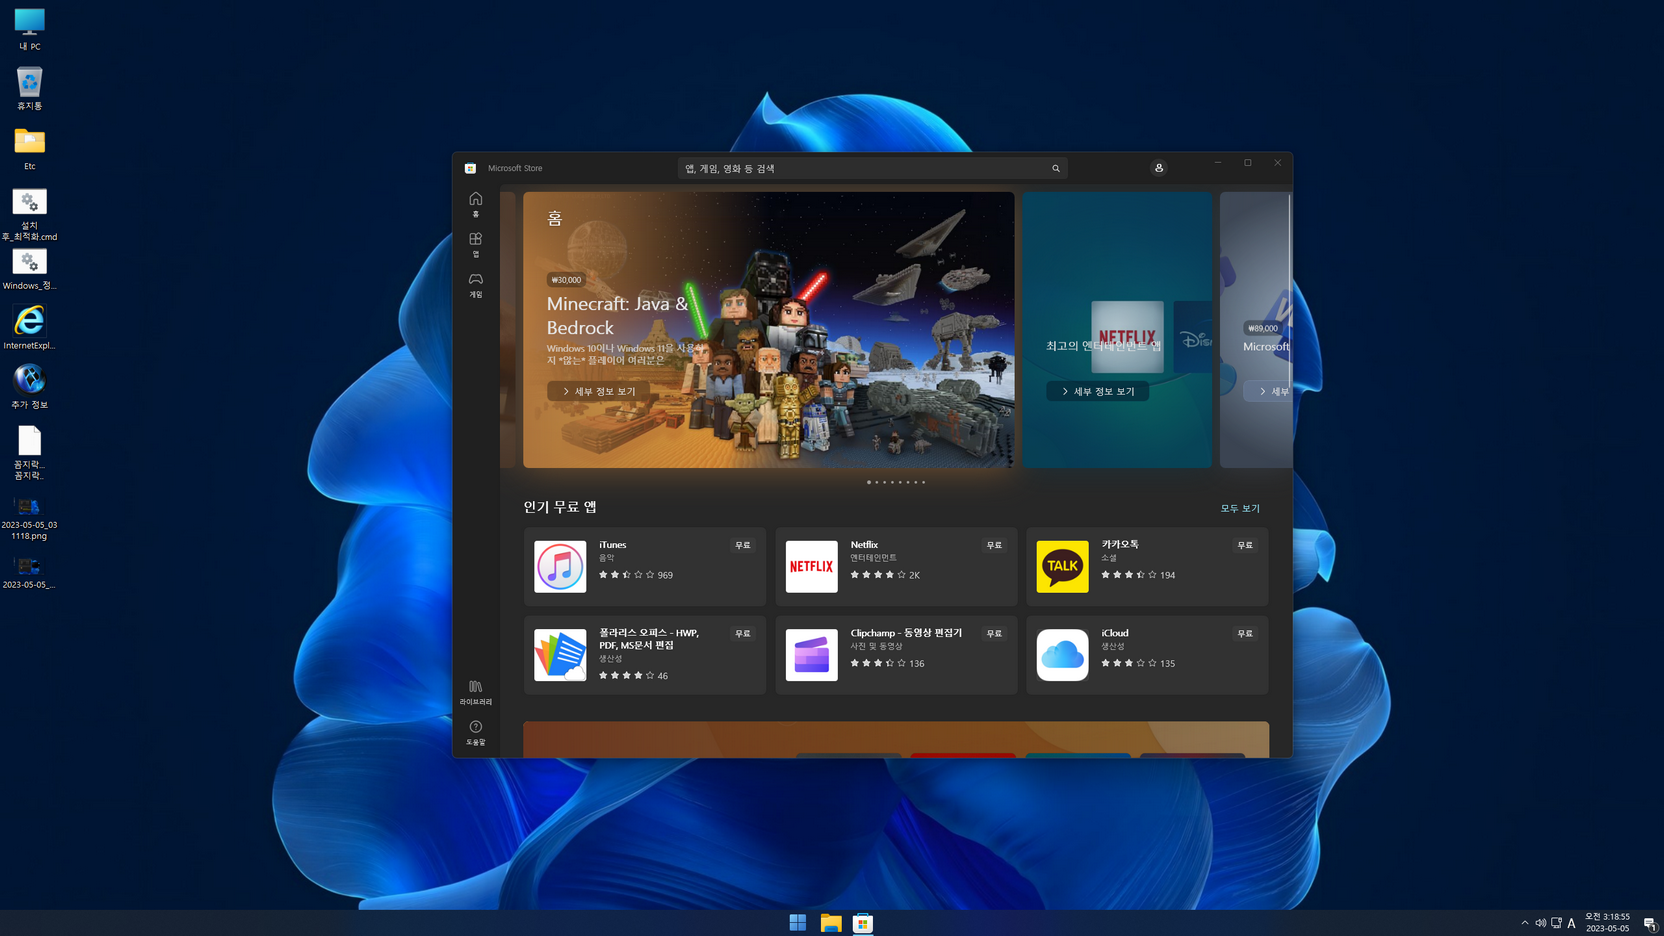
Task: Select the Internet Explorer desktop icon
Action: tap(29, 327)
